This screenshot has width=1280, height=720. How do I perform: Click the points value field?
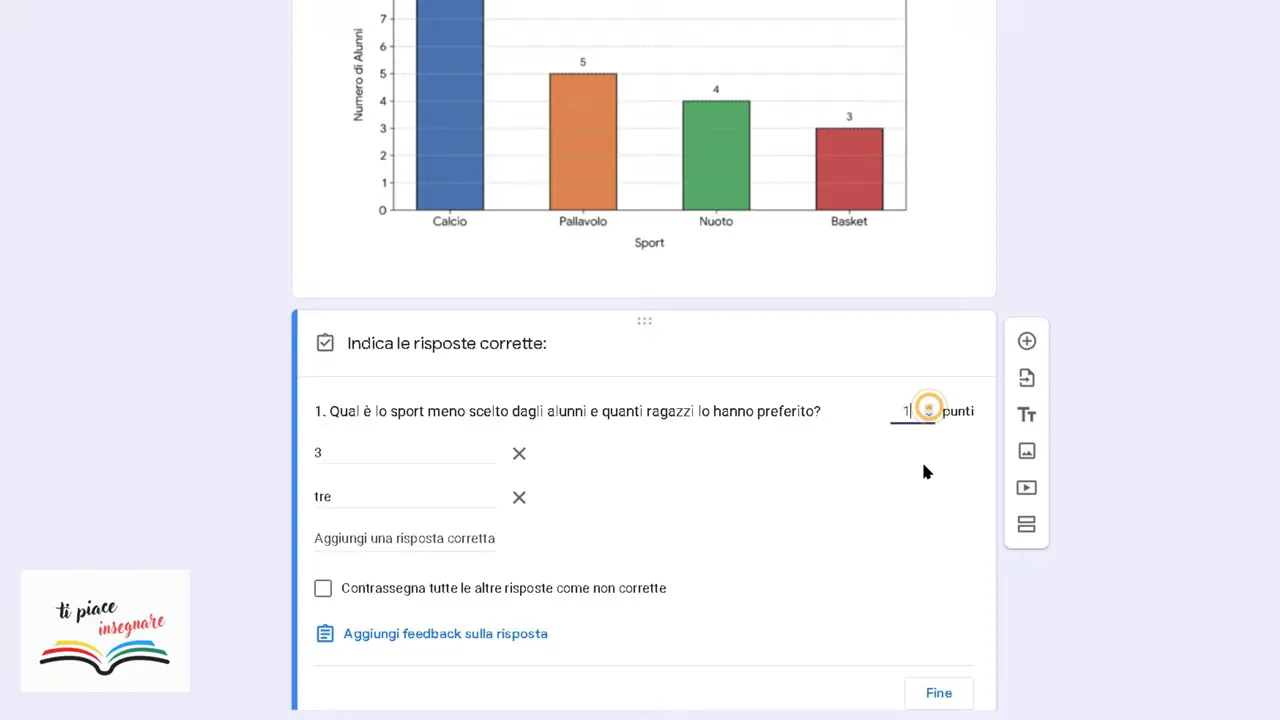(912, 411)
